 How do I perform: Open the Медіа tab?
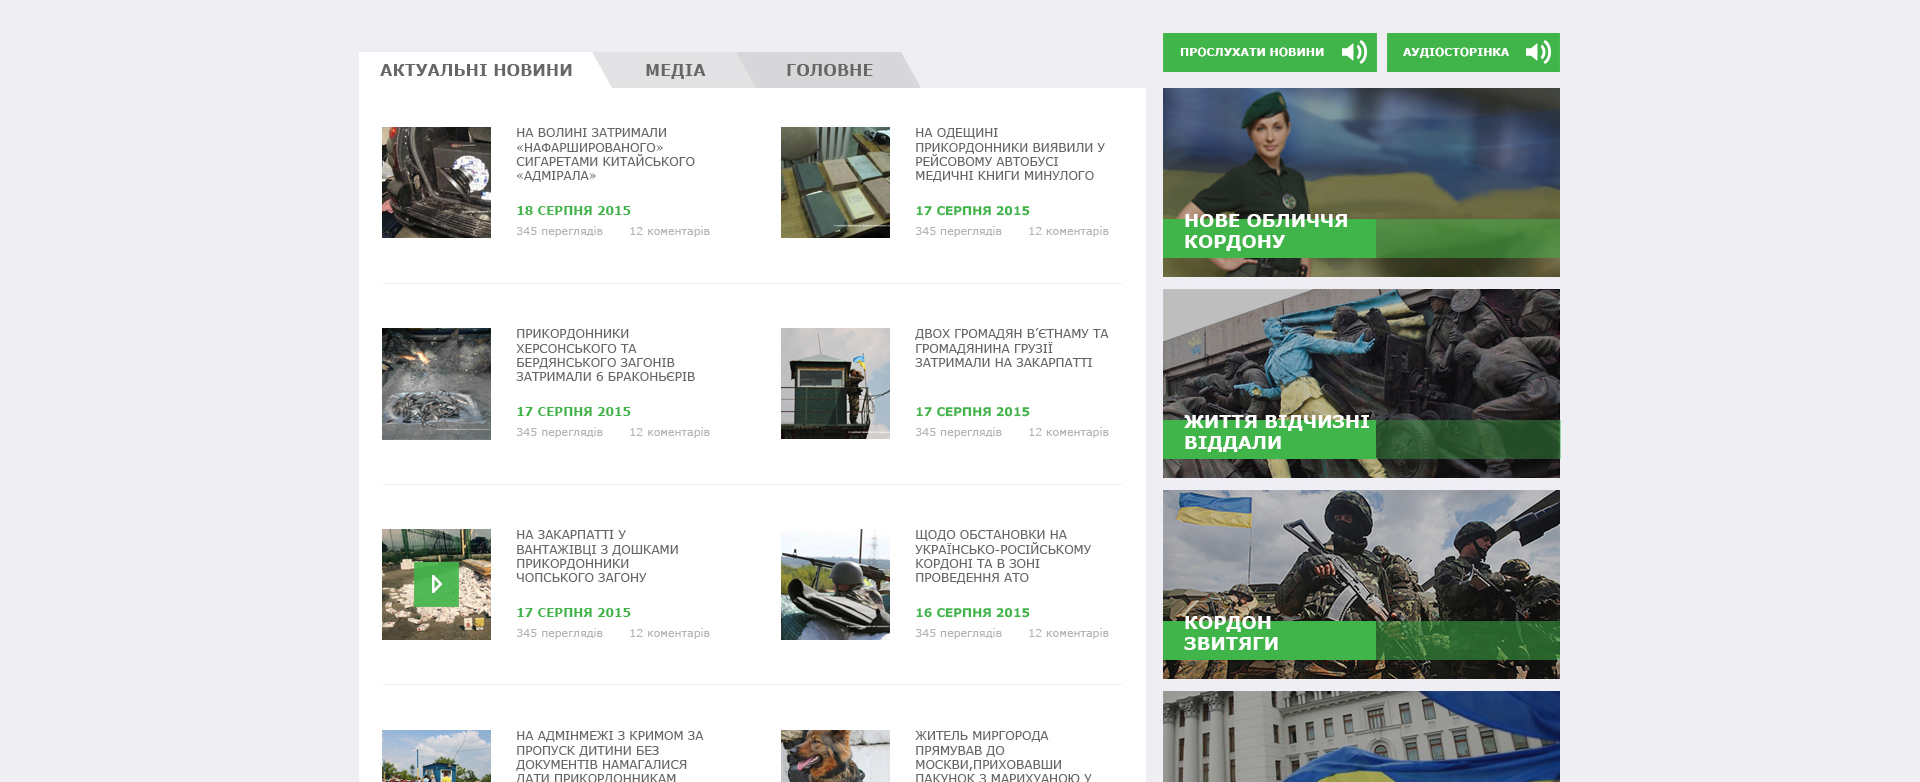pos(675,70)
